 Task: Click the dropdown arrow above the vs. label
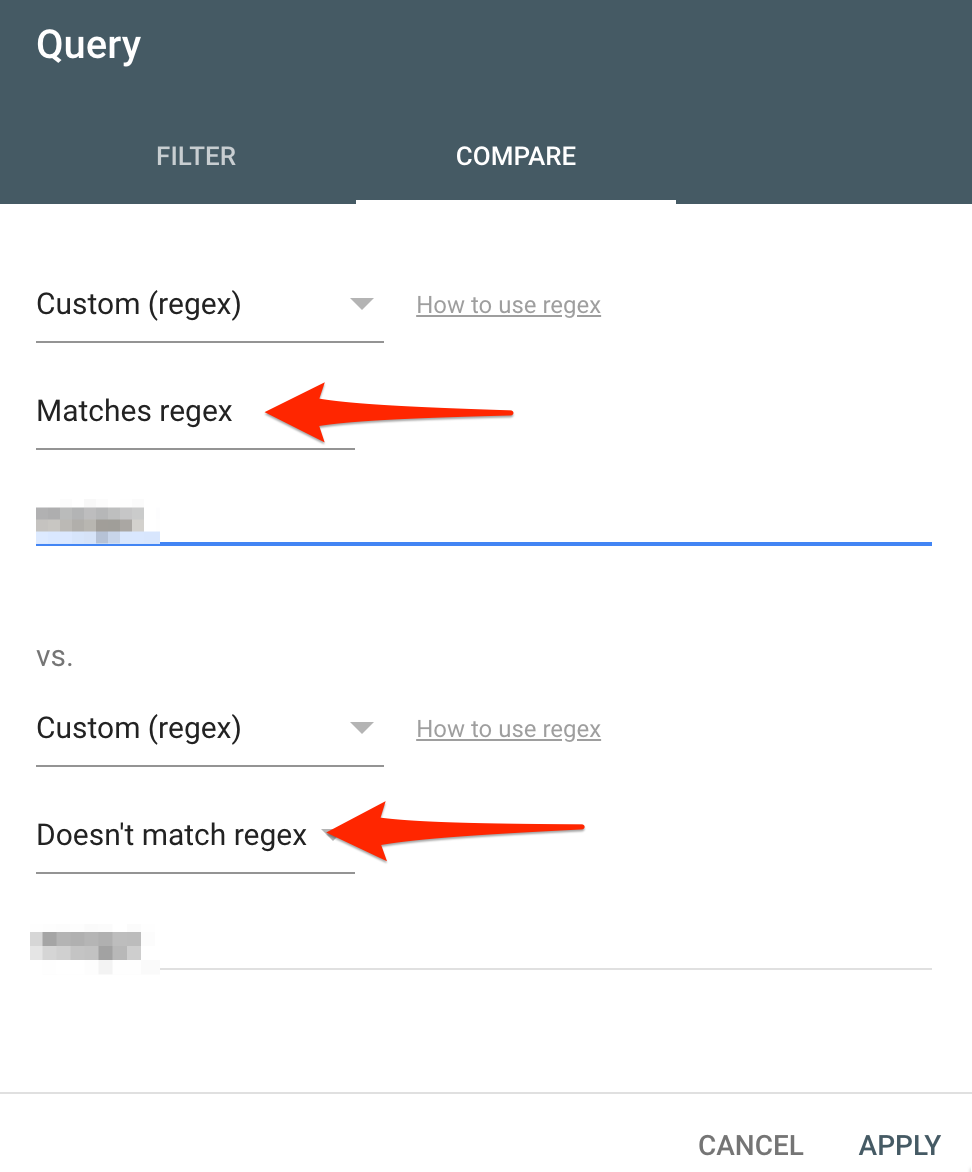pos(362,304)
